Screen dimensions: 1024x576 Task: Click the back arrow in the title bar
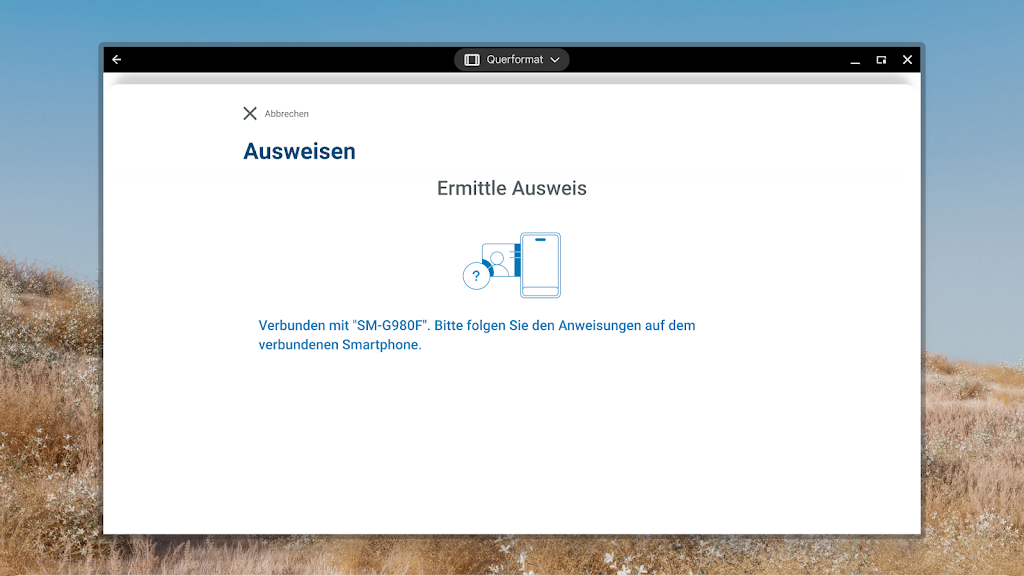(x=117, y=60)
